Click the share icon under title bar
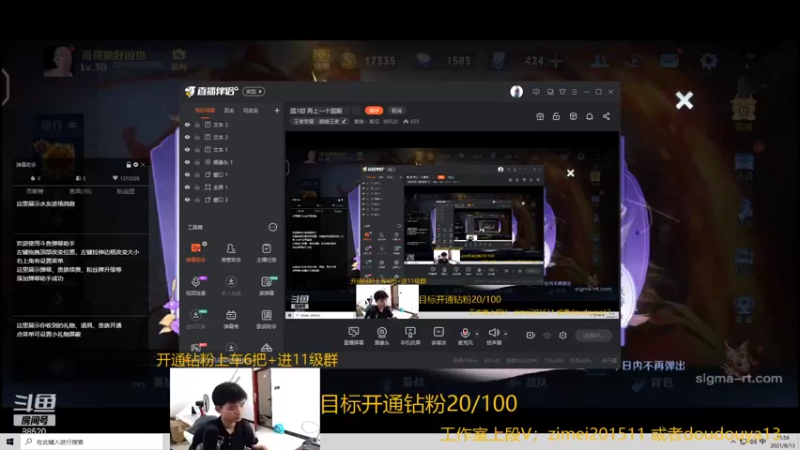The width and height of the screenshot is (800, 450). pos(606,116)
